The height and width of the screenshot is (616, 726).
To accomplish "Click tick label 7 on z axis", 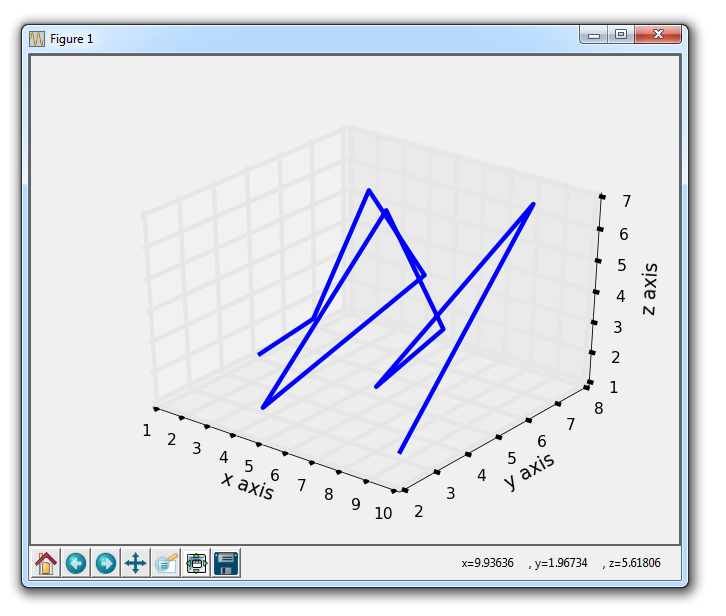I will 625,201.
